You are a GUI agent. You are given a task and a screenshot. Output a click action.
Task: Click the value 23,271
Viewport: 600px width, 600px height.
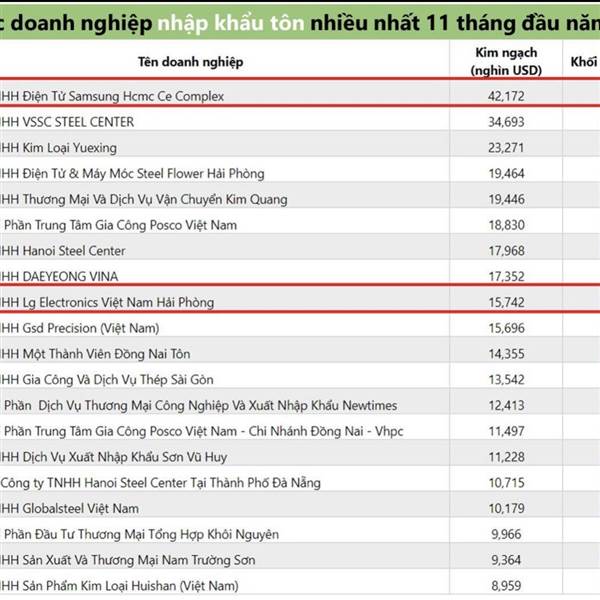pos(506,148)
